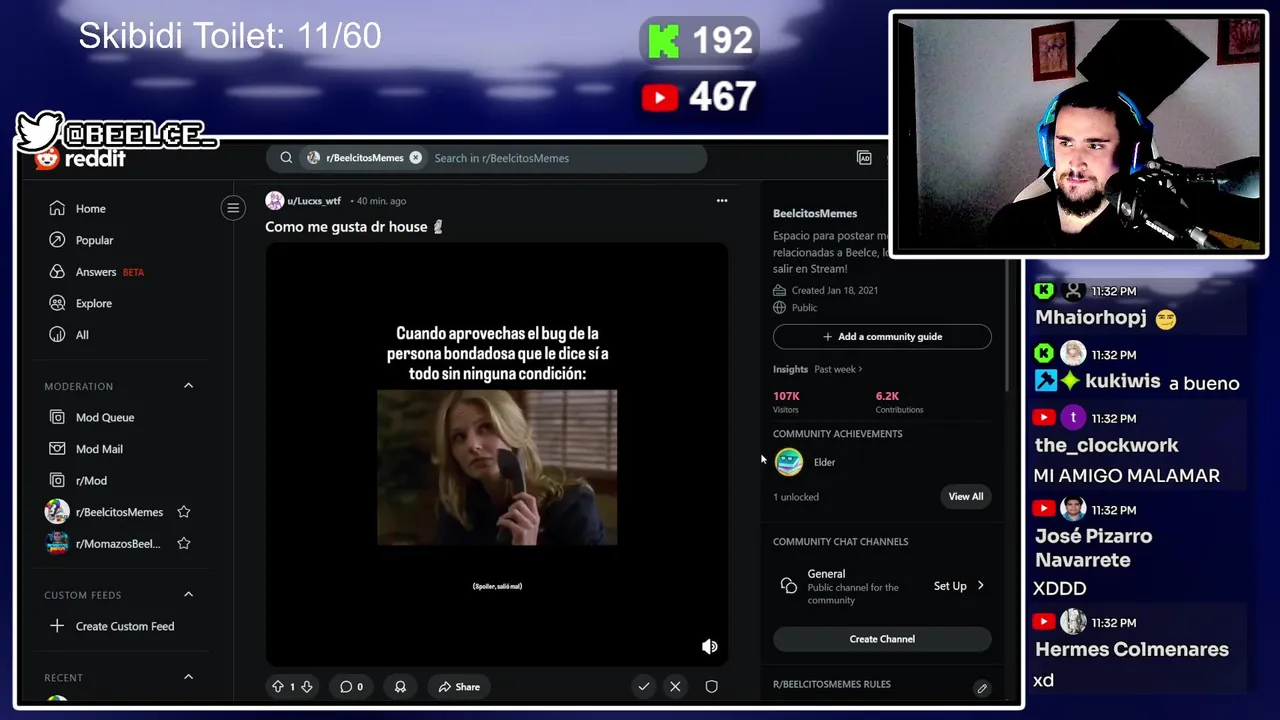The width and height of the screenshot is (1280, 720).
Task: Click the streamer webcam feed
Action: coord(1078,134)
